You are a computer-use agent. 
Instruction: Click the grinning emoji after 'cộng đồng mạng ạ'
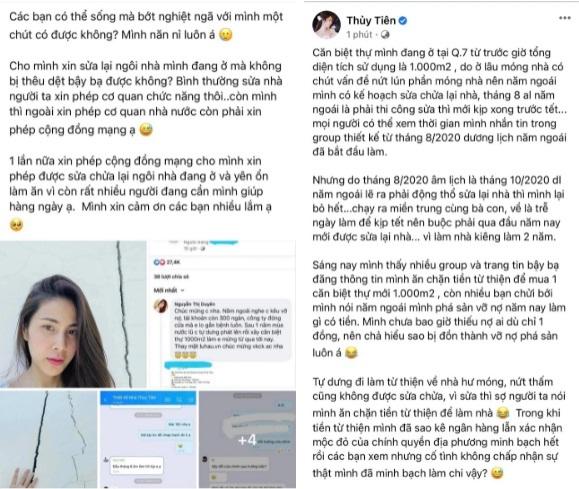point(146,130)
